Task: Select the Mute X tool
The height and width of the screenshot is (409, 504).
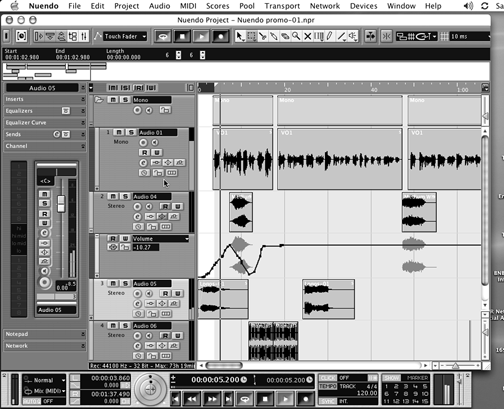Action: [307, 36]
